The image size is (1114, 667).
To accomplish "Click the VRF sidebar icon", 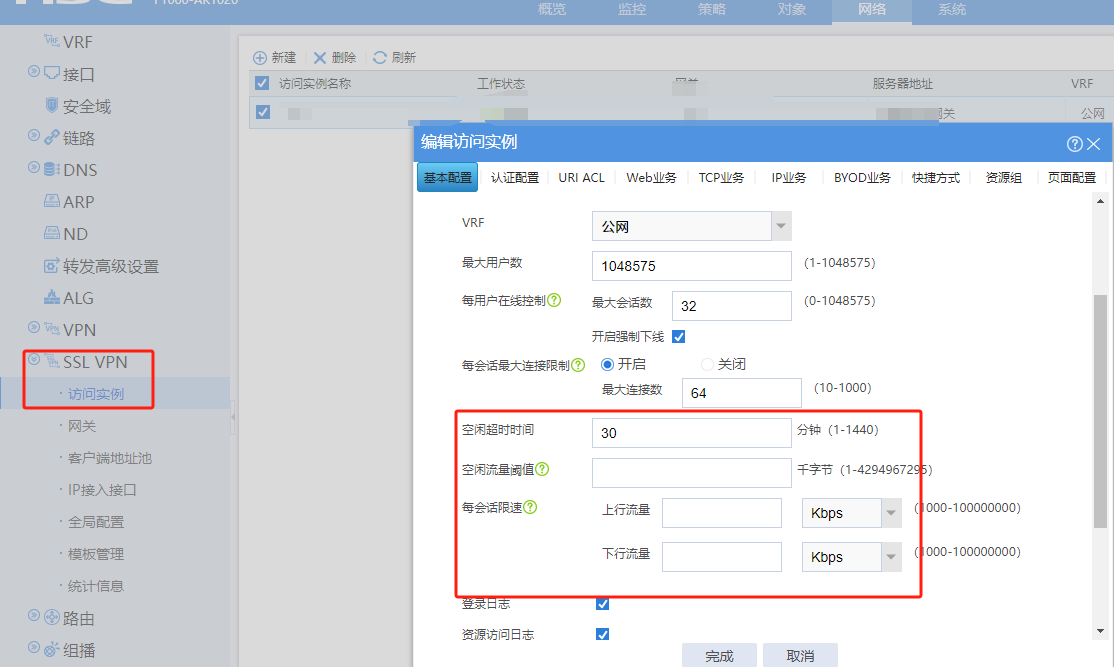I will tap(52, 41).
